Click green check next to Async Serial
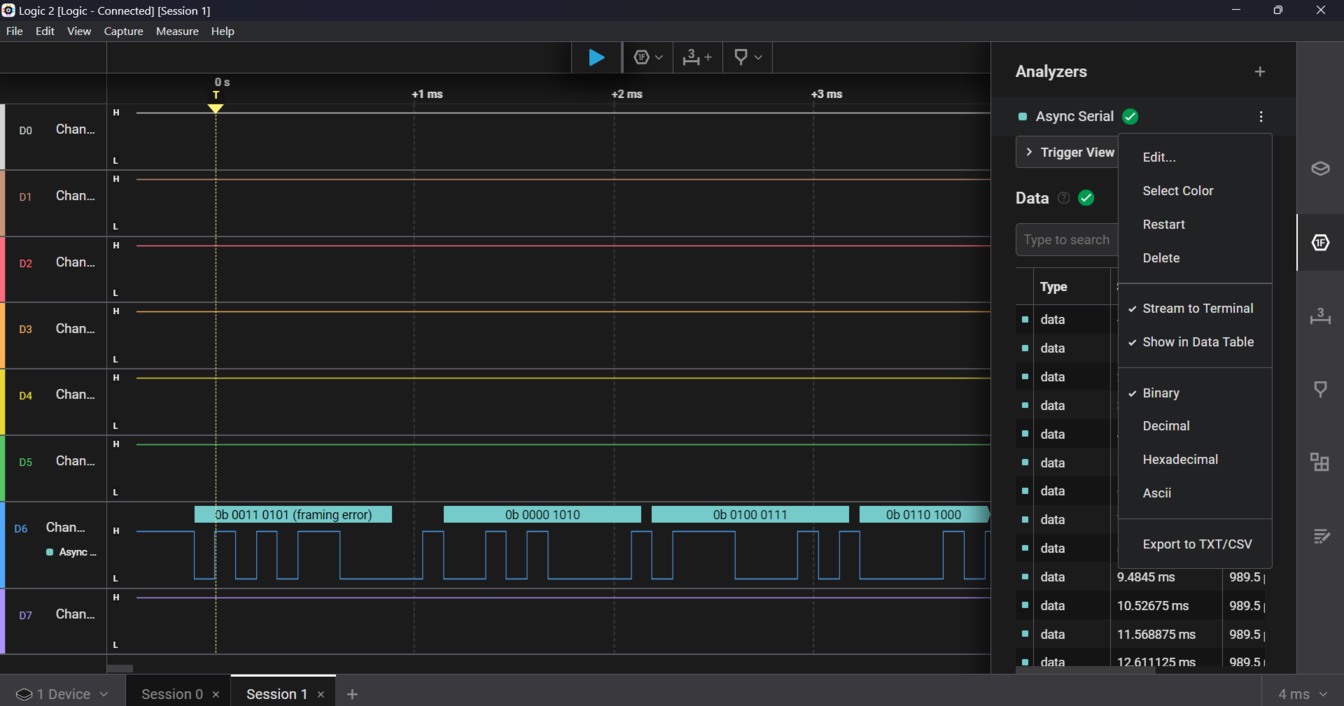Image resolution: width=1344 pixels, height=706 pixels. point(1130,117)
